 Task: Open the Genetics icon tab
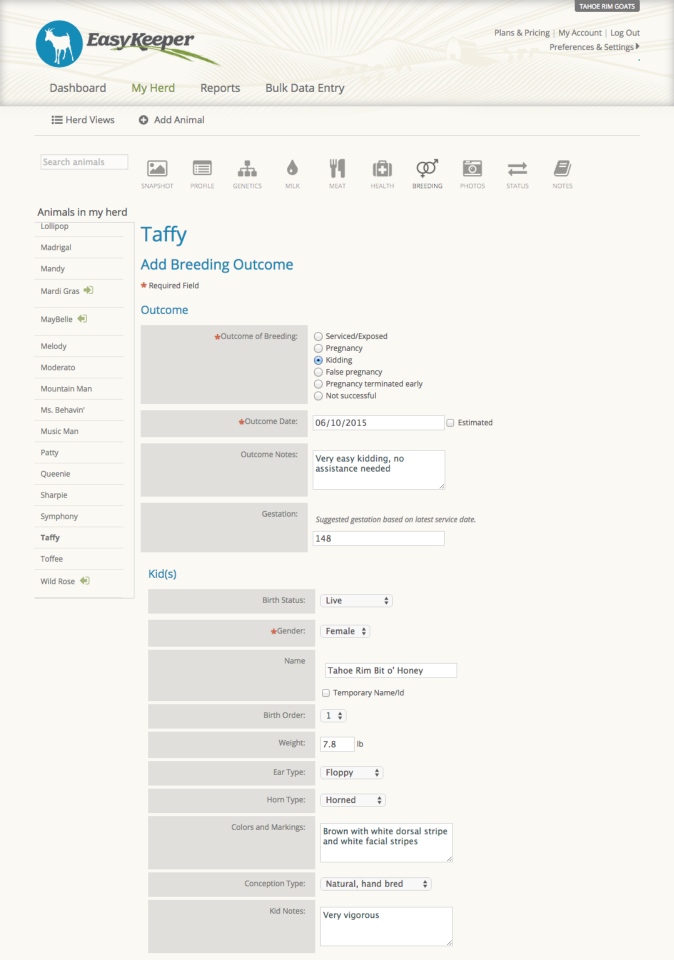tap(247, 173)
